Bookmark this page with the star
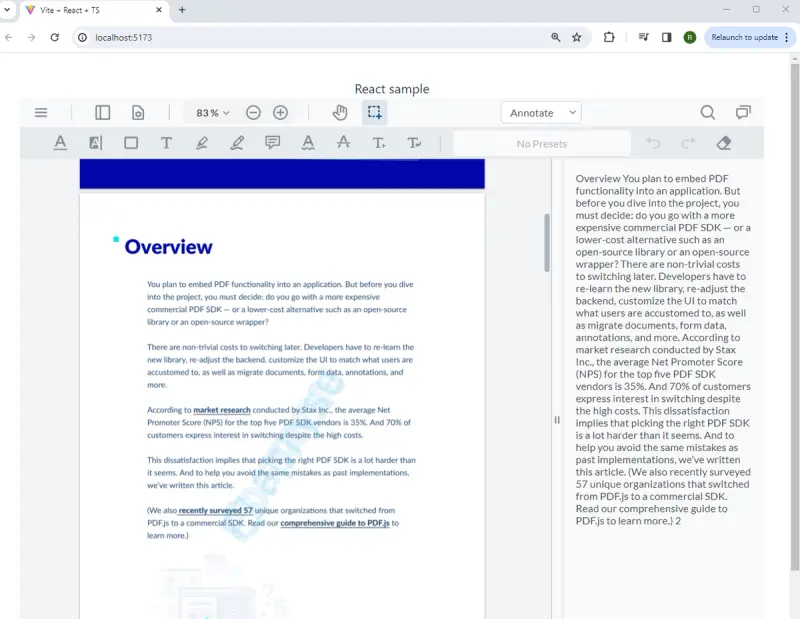The width and height of the screenshot is (800, 619). [577, 37]
